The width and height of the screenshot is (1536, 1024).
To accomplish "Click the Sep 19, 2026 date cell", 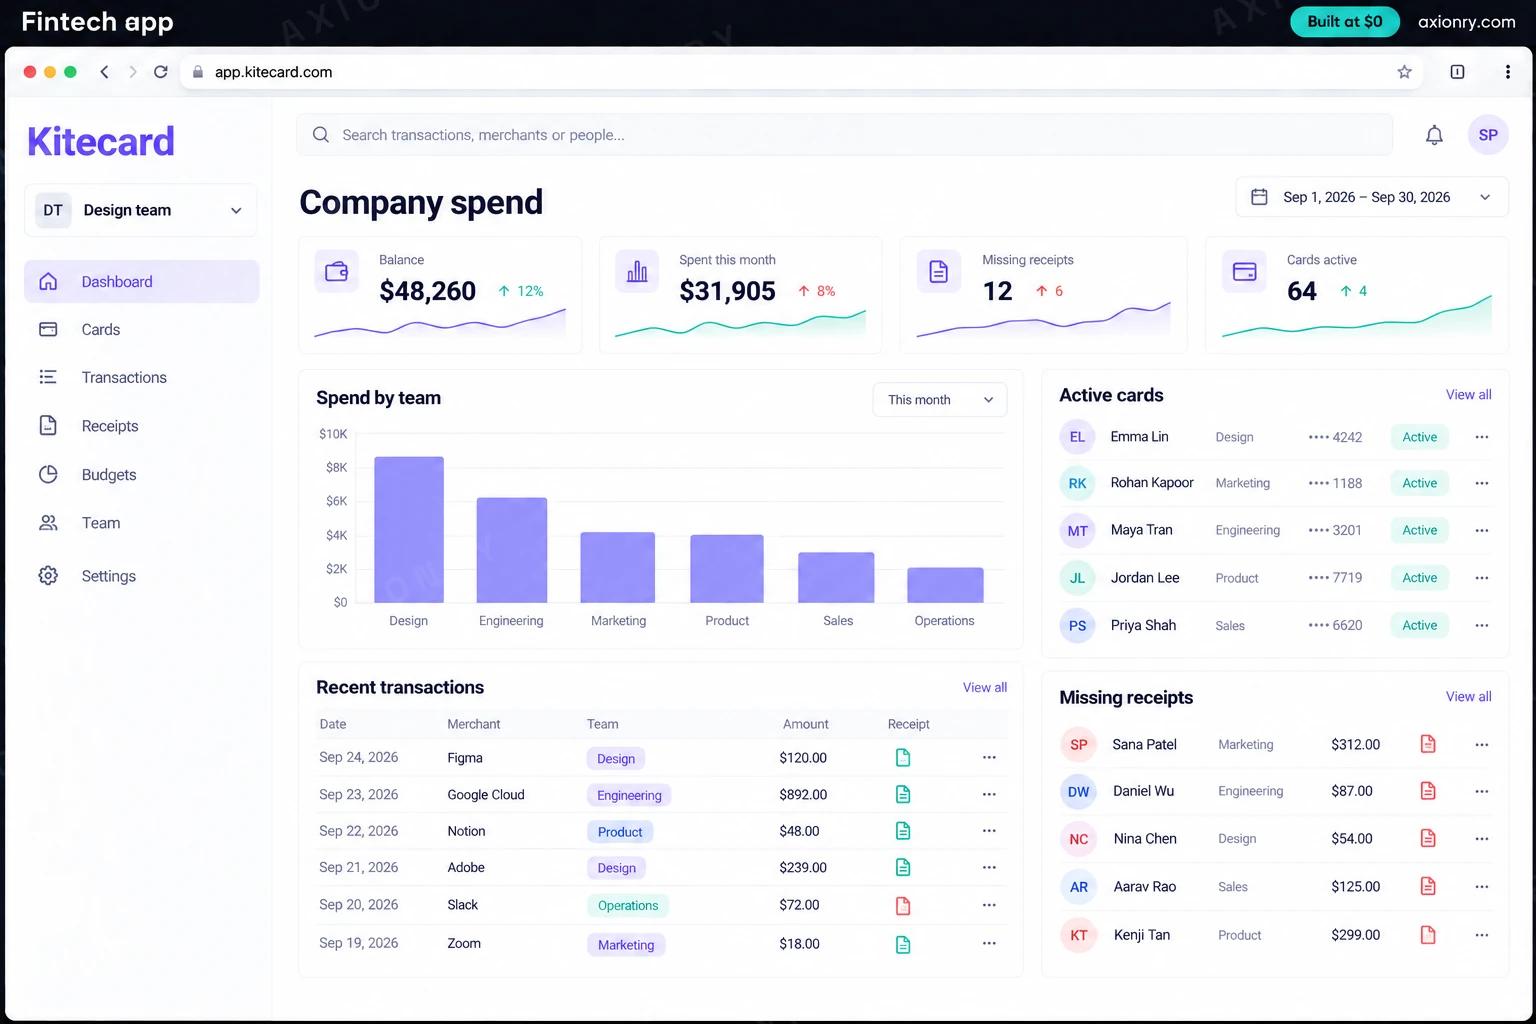I will (x=359, y=943).
